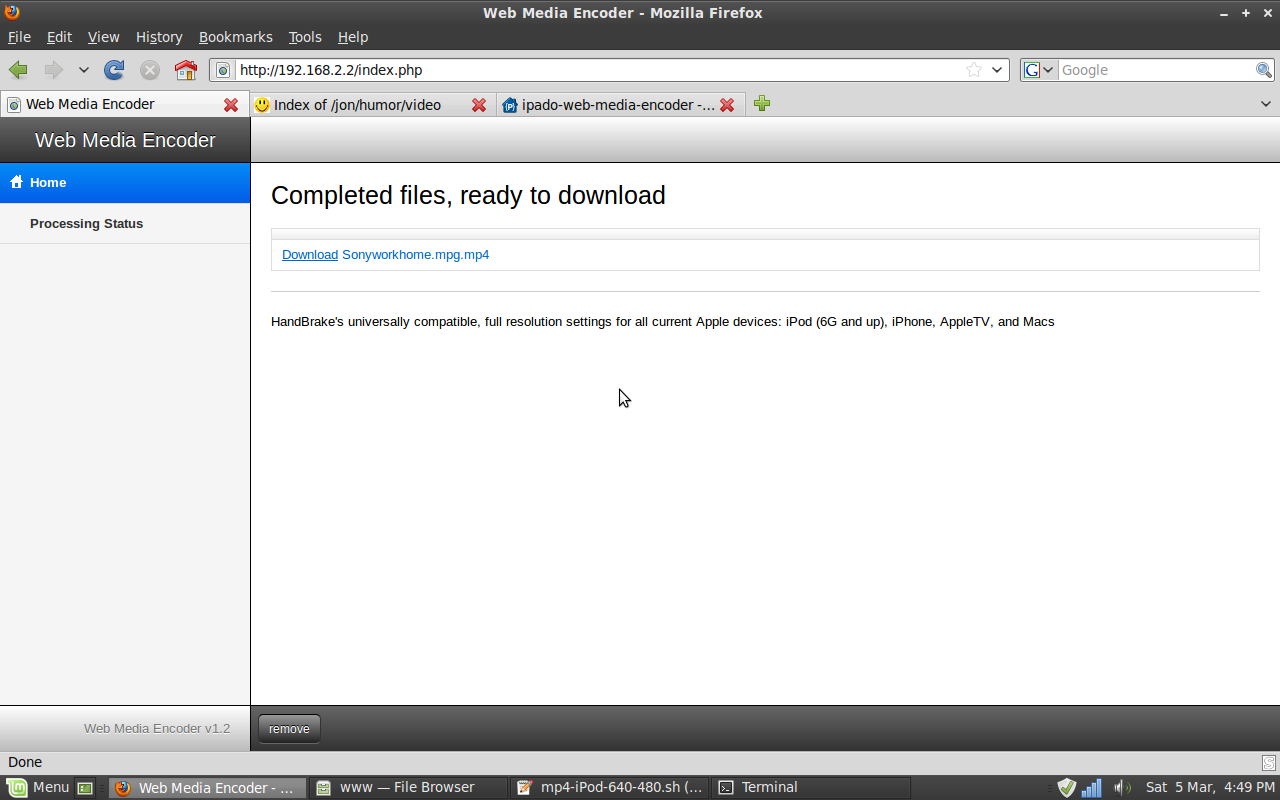The image size is (1280, 800).
Task: Open the URL bar history dropdown
Action: (997, 70)
